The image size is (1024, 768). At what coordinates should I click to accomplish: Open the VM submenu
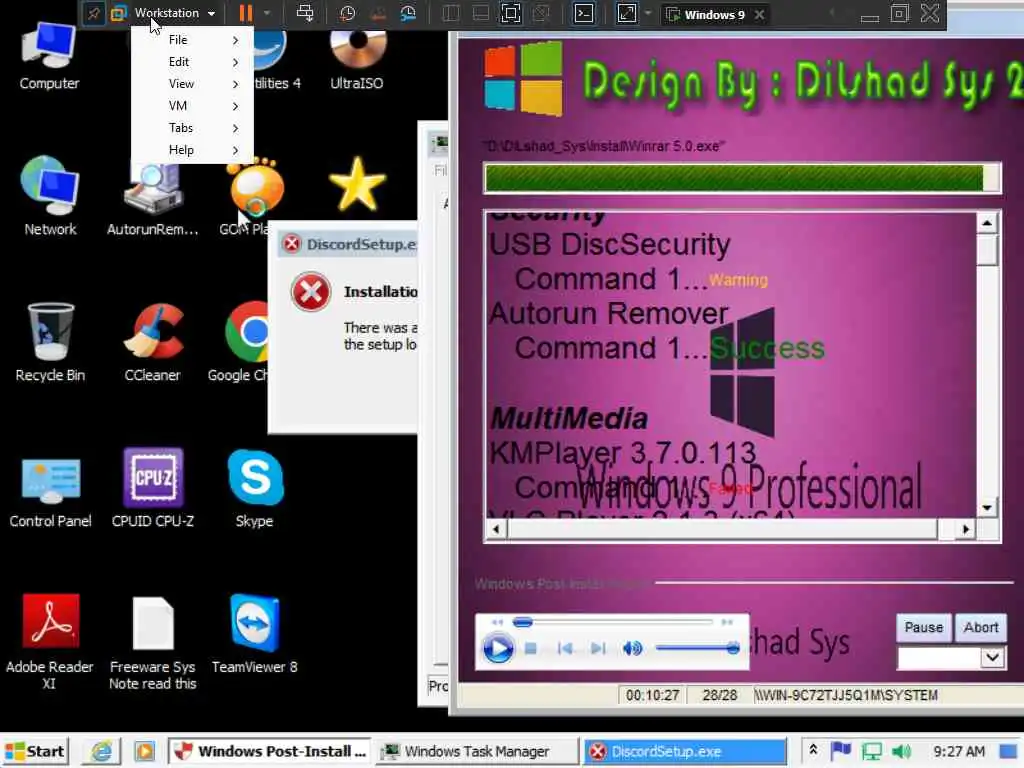[192, 106]
